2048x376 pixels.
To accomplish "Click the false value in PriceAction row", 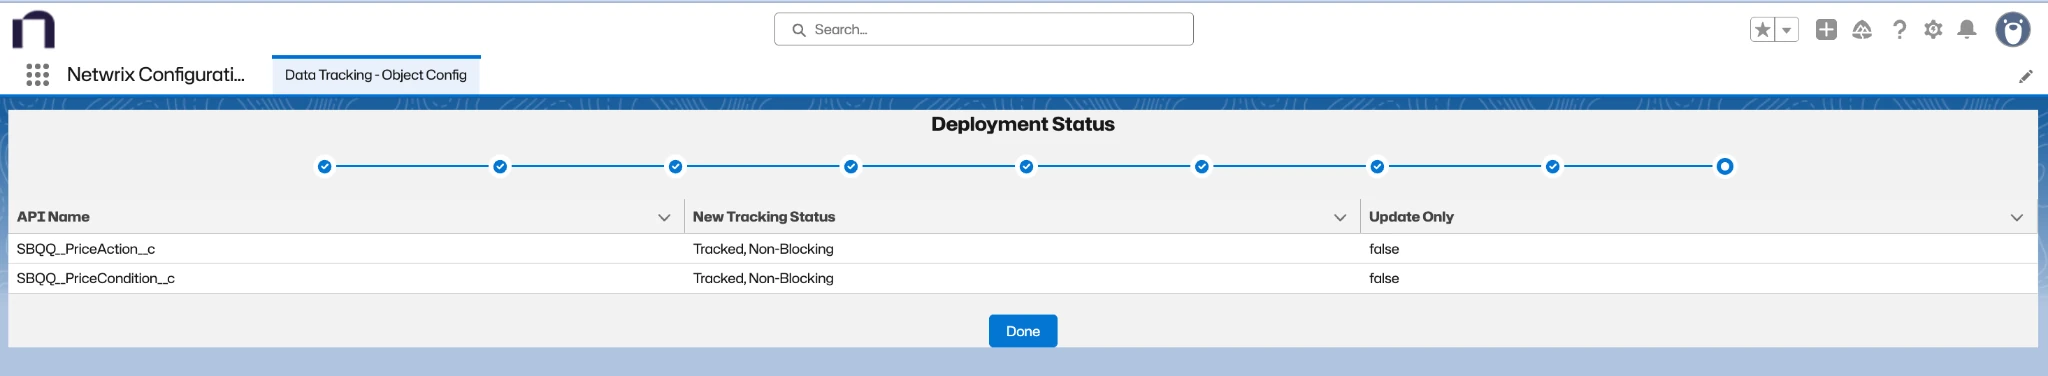I will coord(1384,249).
